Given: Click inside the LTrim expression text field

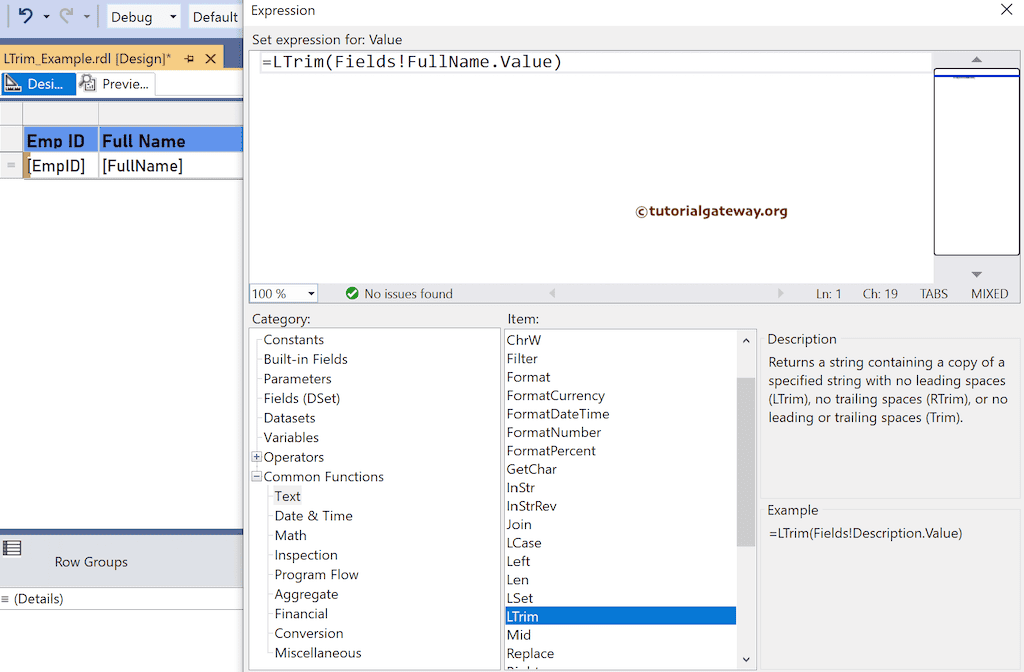Looking at the screenshot, I should [500, 62].
